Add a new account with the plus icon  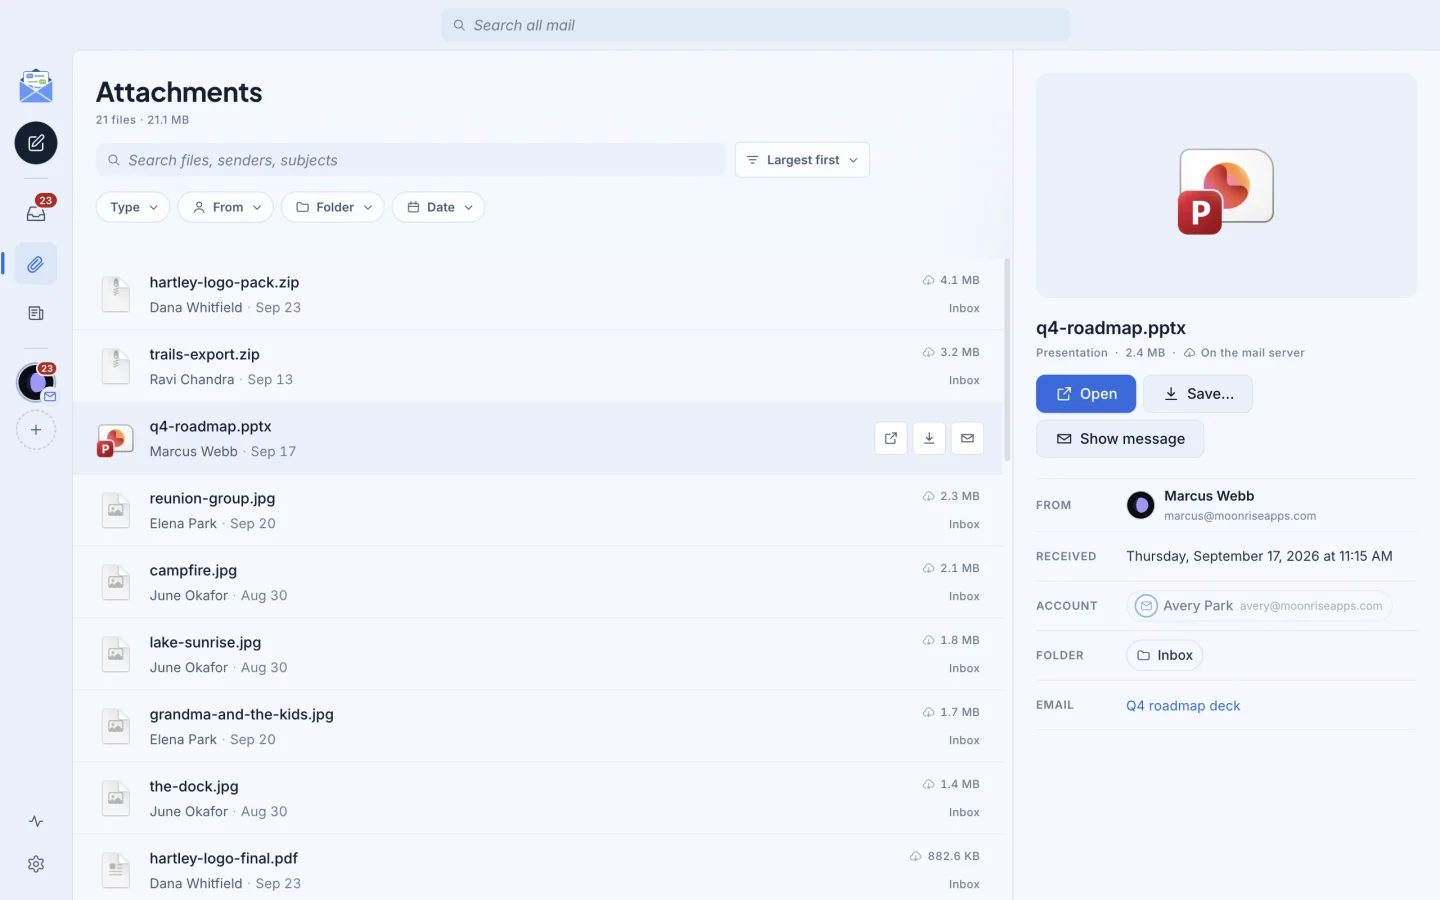coord(36,430)
